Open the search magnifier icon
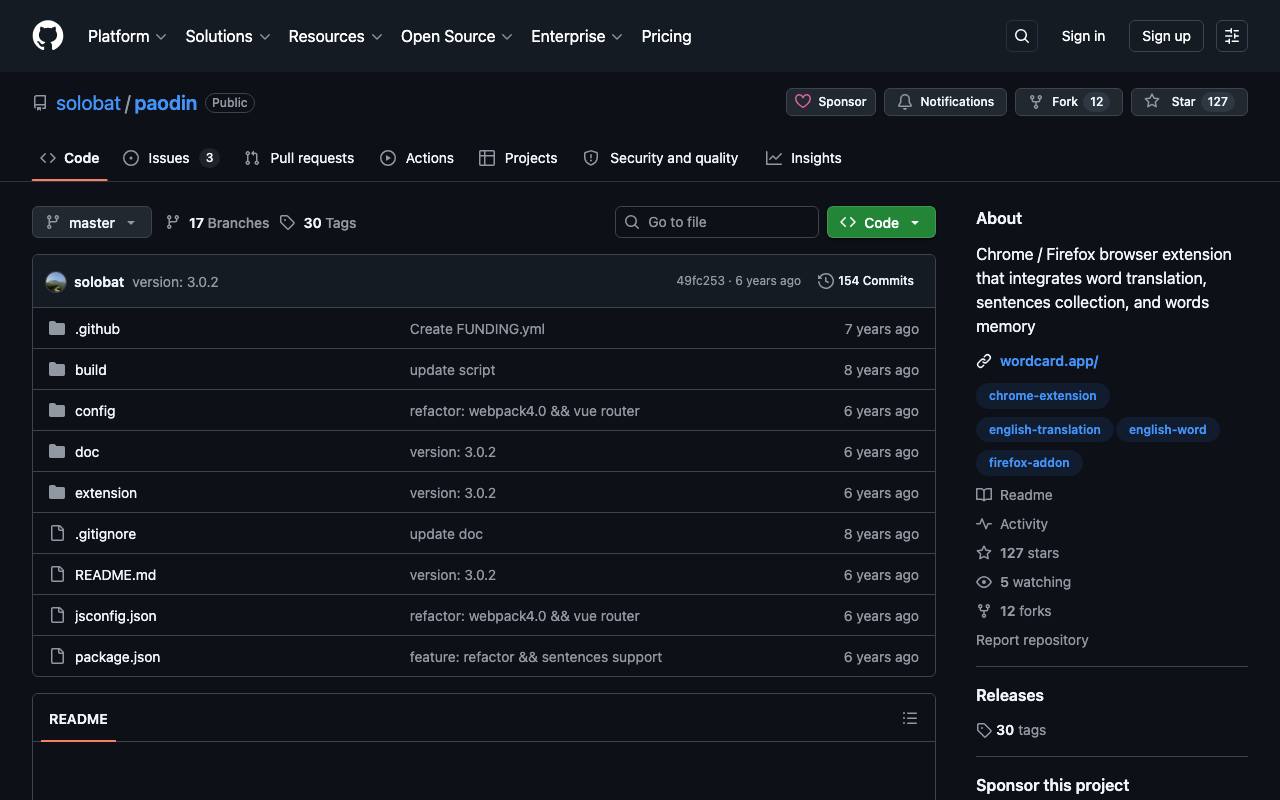Viewport: 1280px width, 800px height. (1022, 36)
